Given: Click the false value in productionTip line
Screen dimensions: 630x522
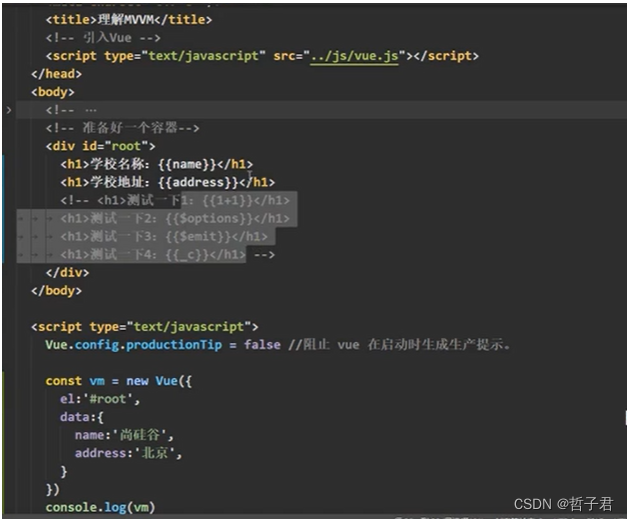Looking at the screenshot, I should pos(262,345).
